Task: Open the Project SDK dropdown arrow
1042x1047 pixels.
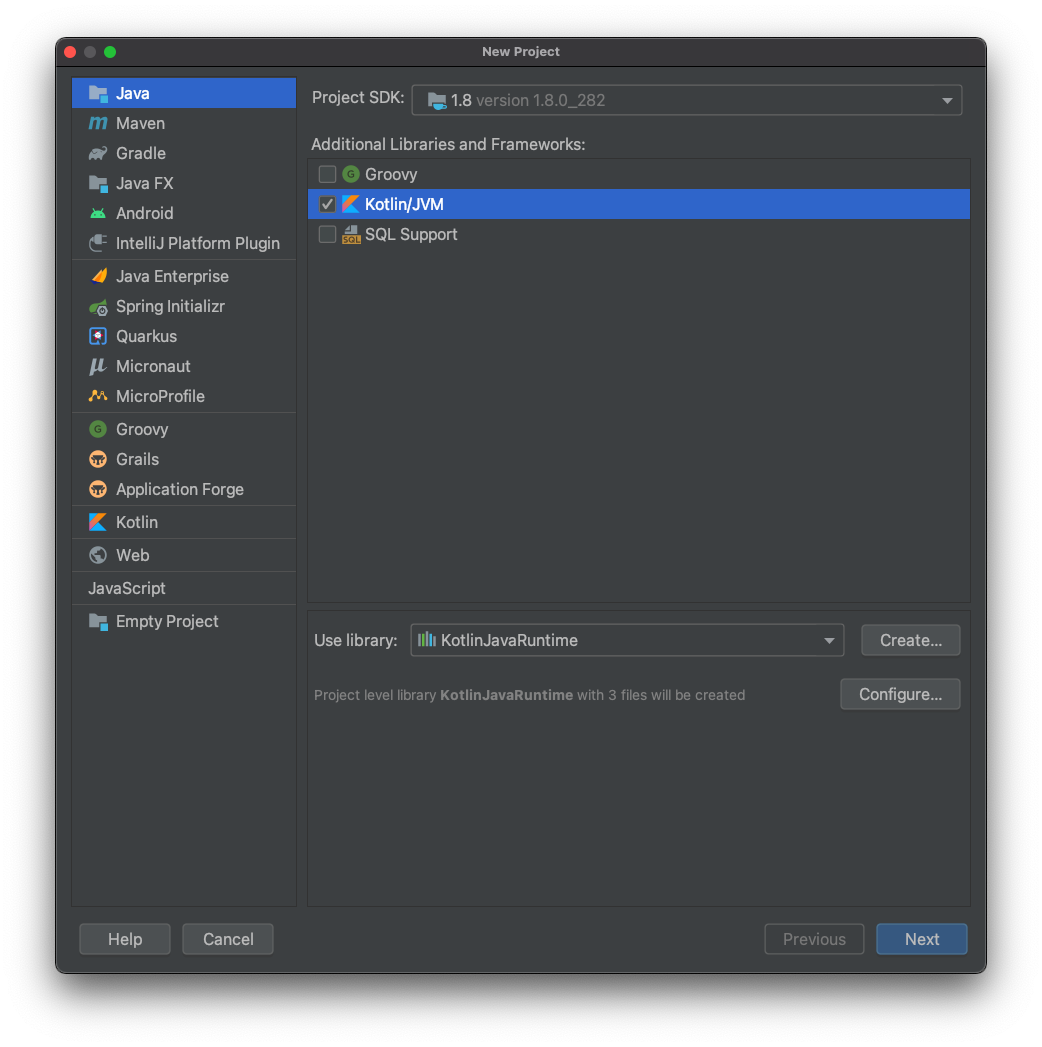Action: tap(947, 101)
